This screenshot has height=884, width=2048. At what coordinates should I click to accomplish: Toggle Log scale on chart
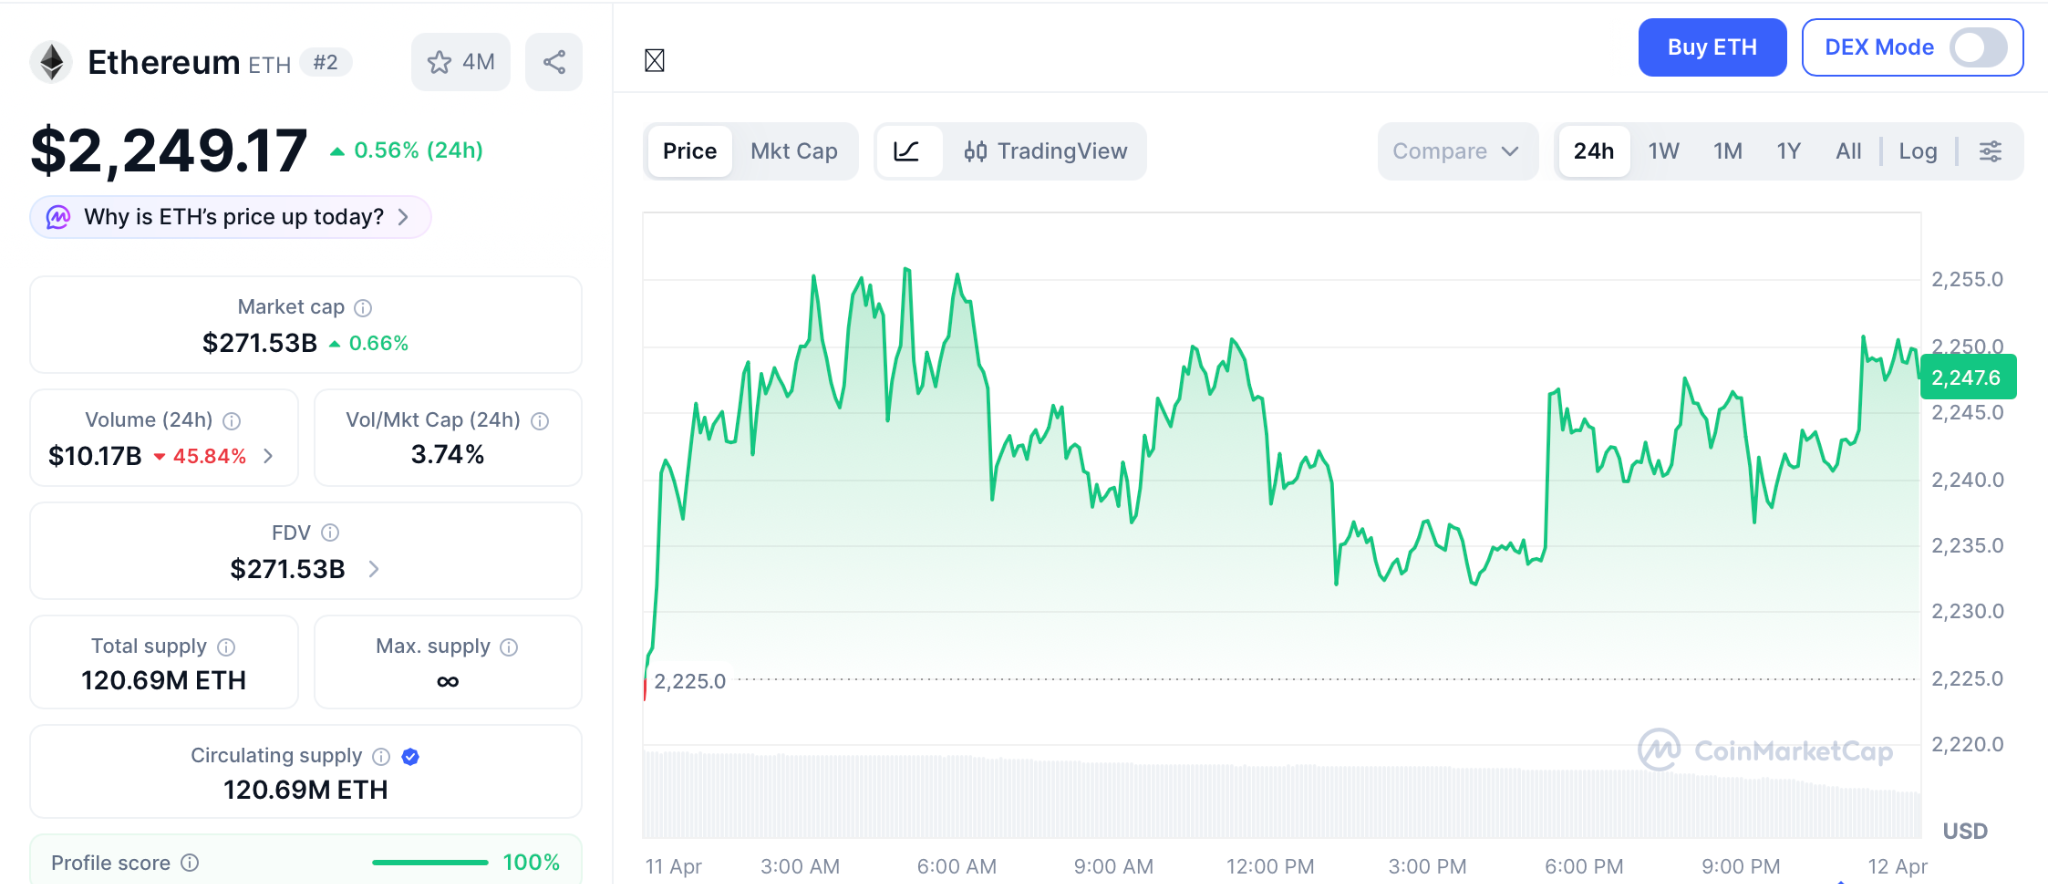point(1917,151)
